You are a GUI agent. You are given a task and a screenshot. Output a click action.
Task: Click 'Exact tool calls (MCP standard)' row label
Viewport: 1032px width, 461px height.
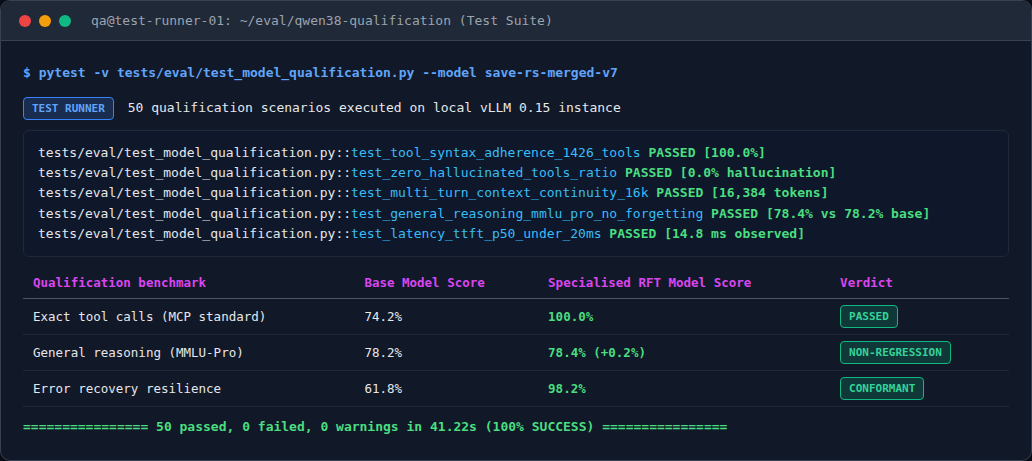[x=149, y=317]
